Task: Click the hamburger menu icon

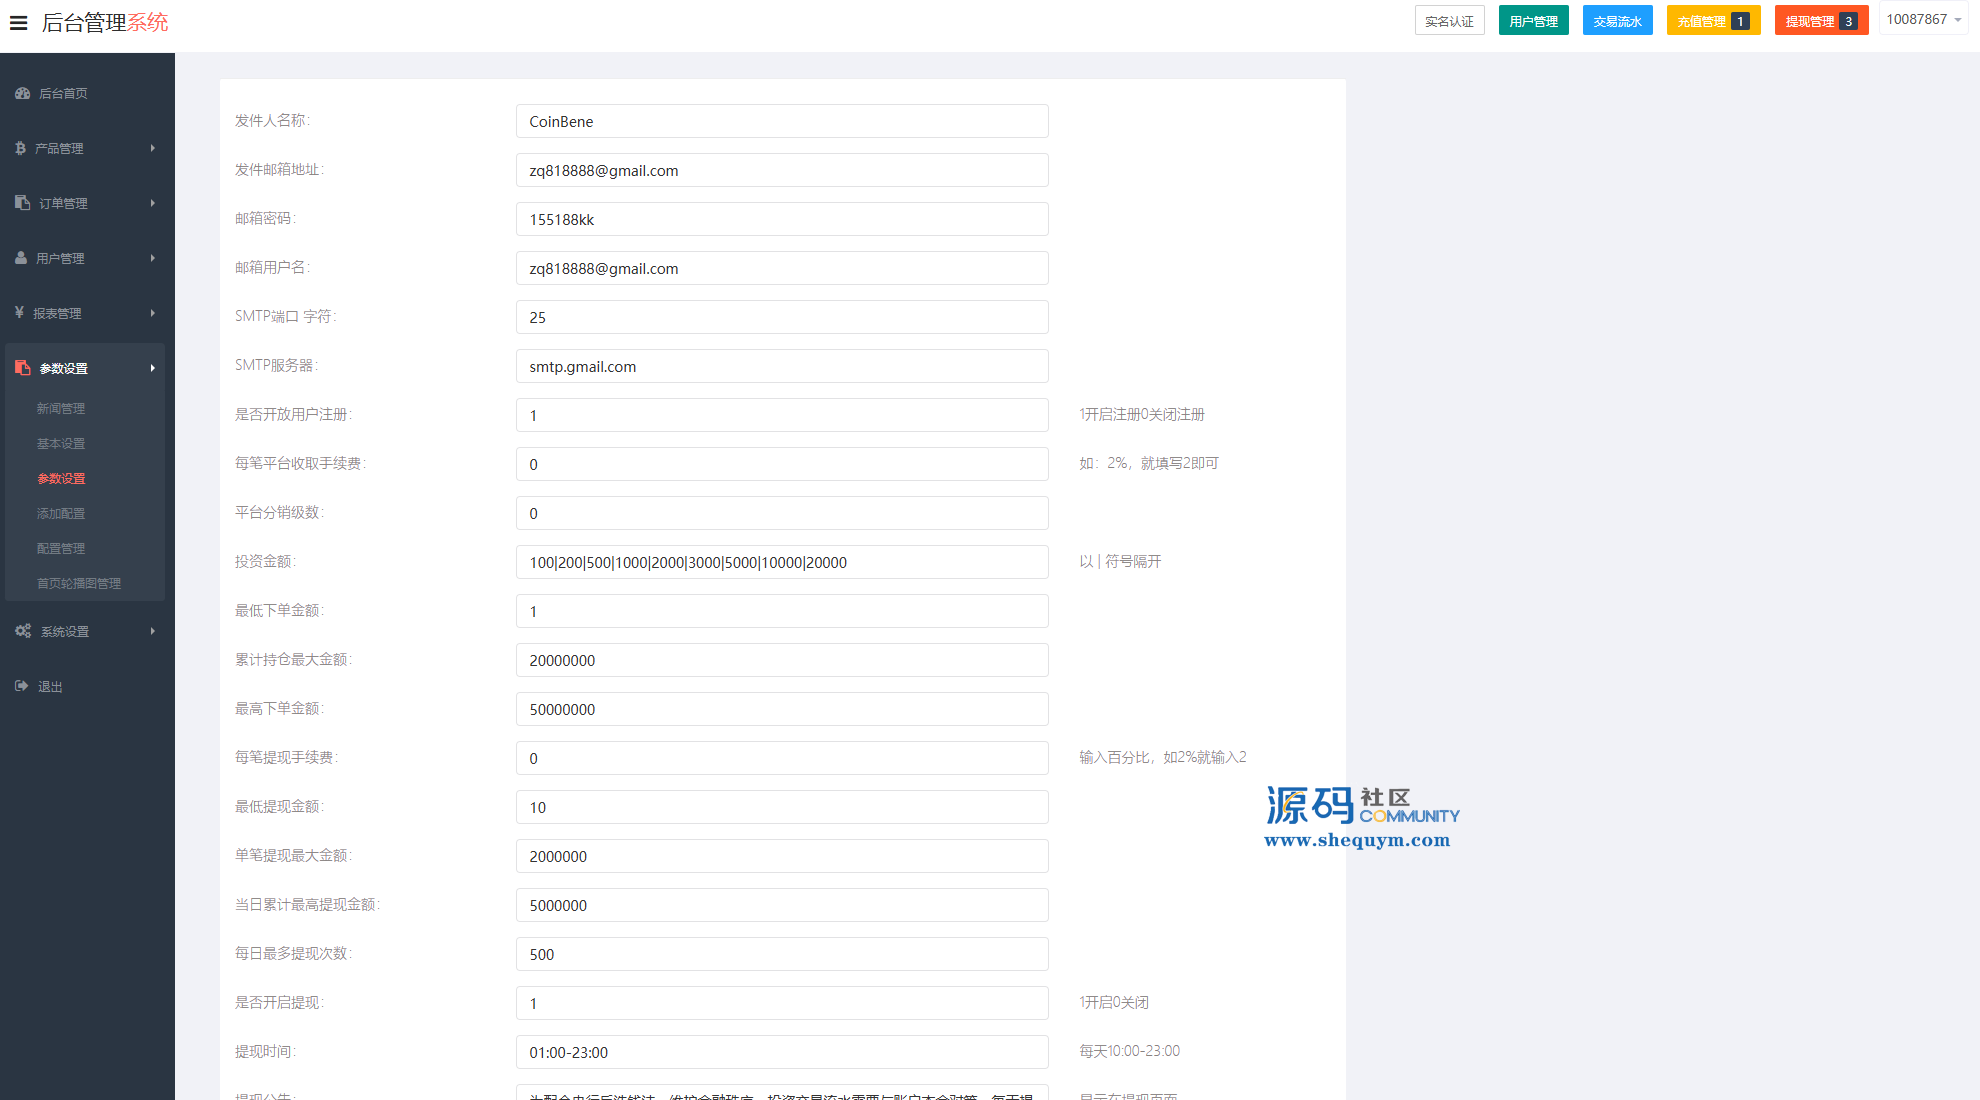Action: click(x=18, y=22)
